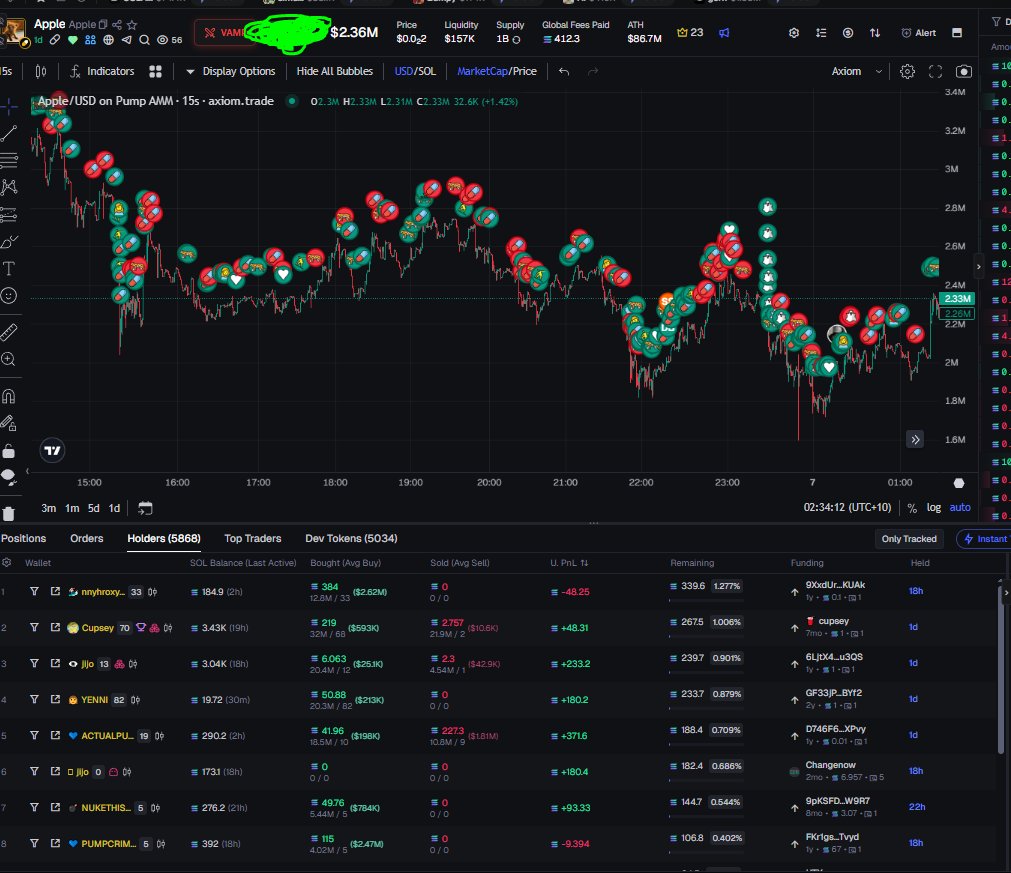Viewport: 1011px width, 873px height.
Task: Sort holders by U. PnL column
Action: 569,563
